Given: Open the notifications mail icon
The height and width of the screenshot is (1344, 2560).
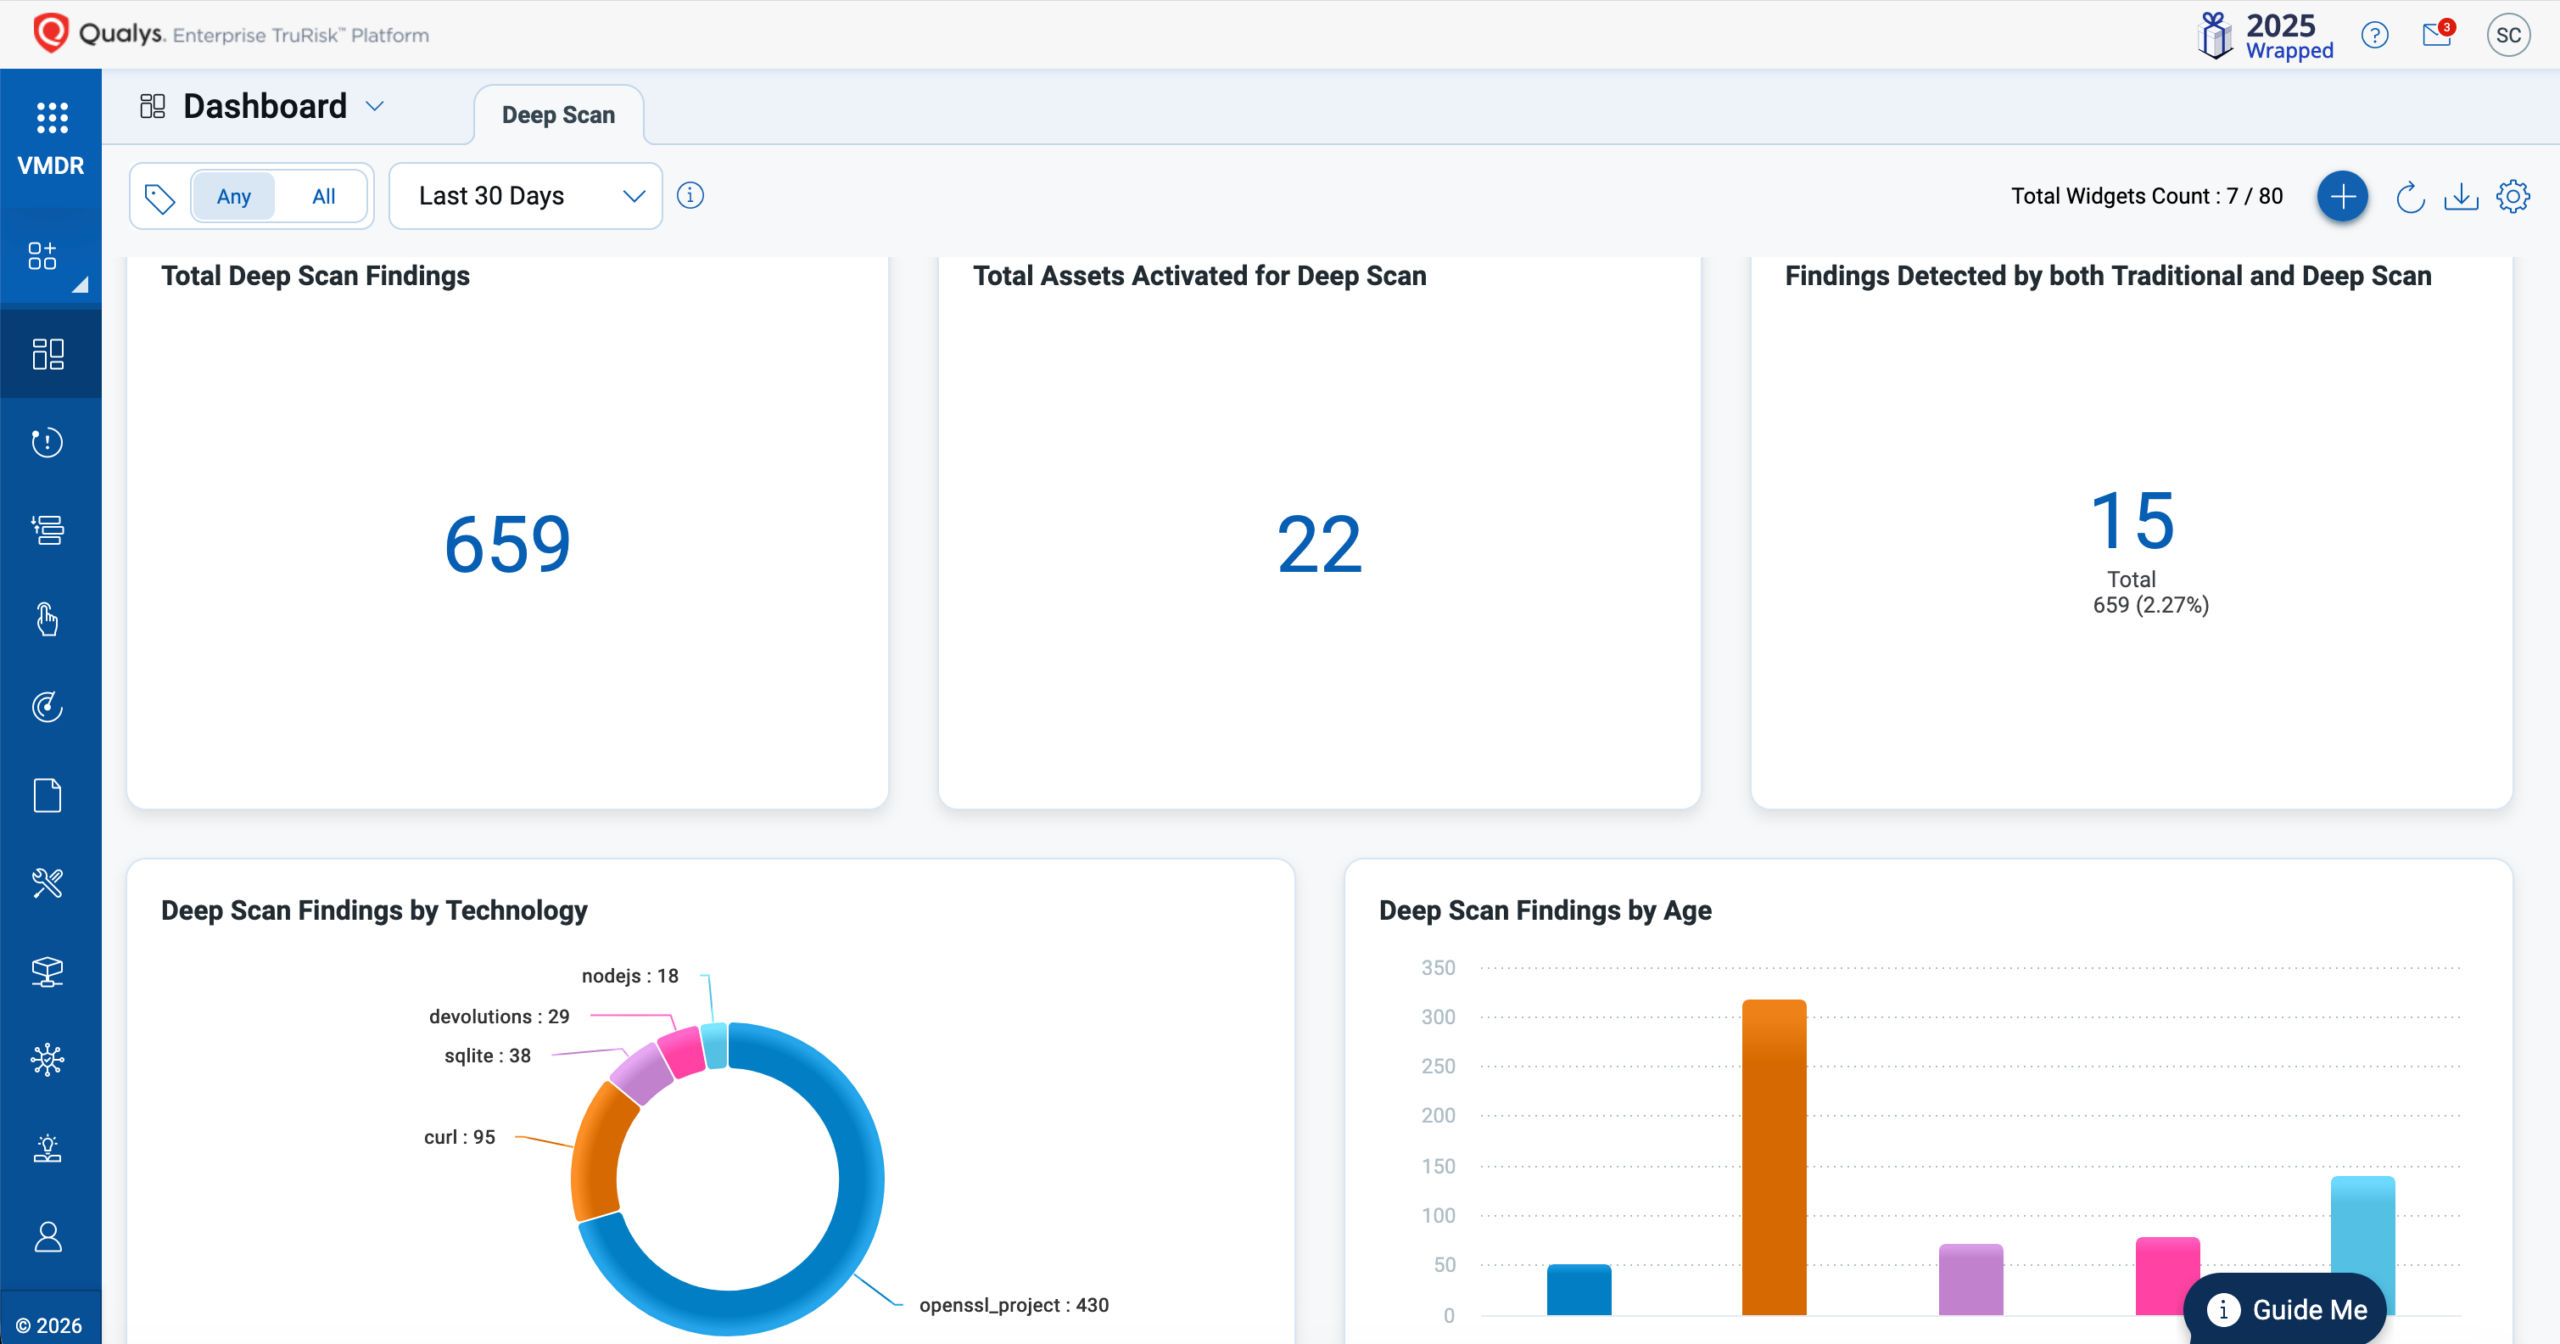Looking at the screenshot, I should pyautogui.click(x=2437, y=35).
